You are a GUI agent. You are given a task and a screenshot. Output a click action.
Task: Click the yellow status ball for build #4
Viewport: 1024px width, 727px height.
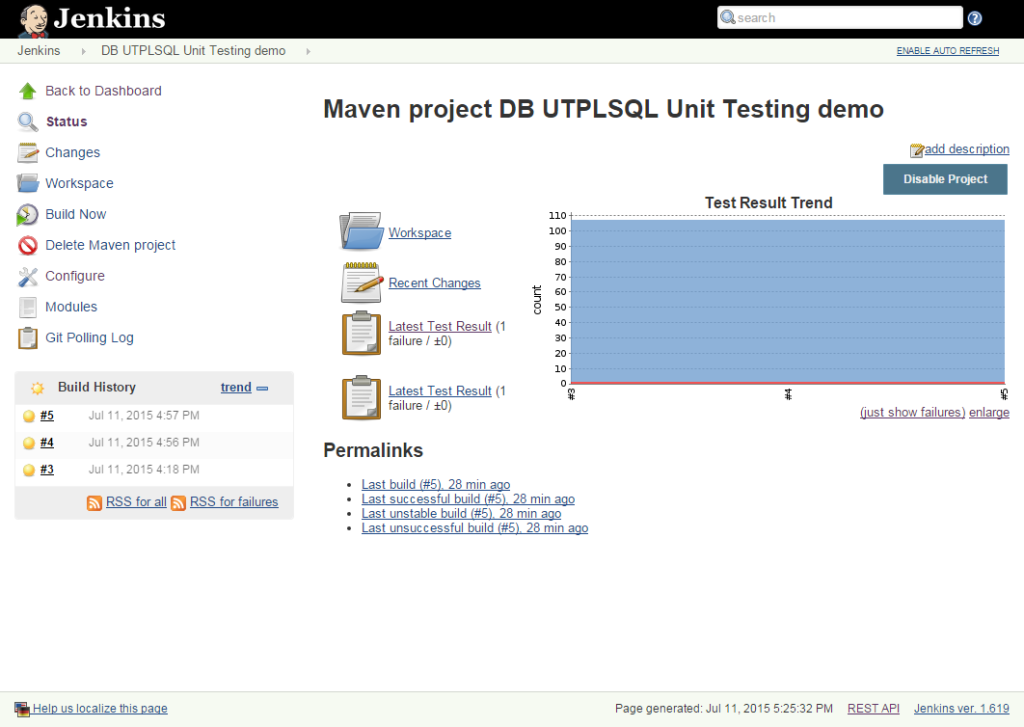click(x=29, y=443)
